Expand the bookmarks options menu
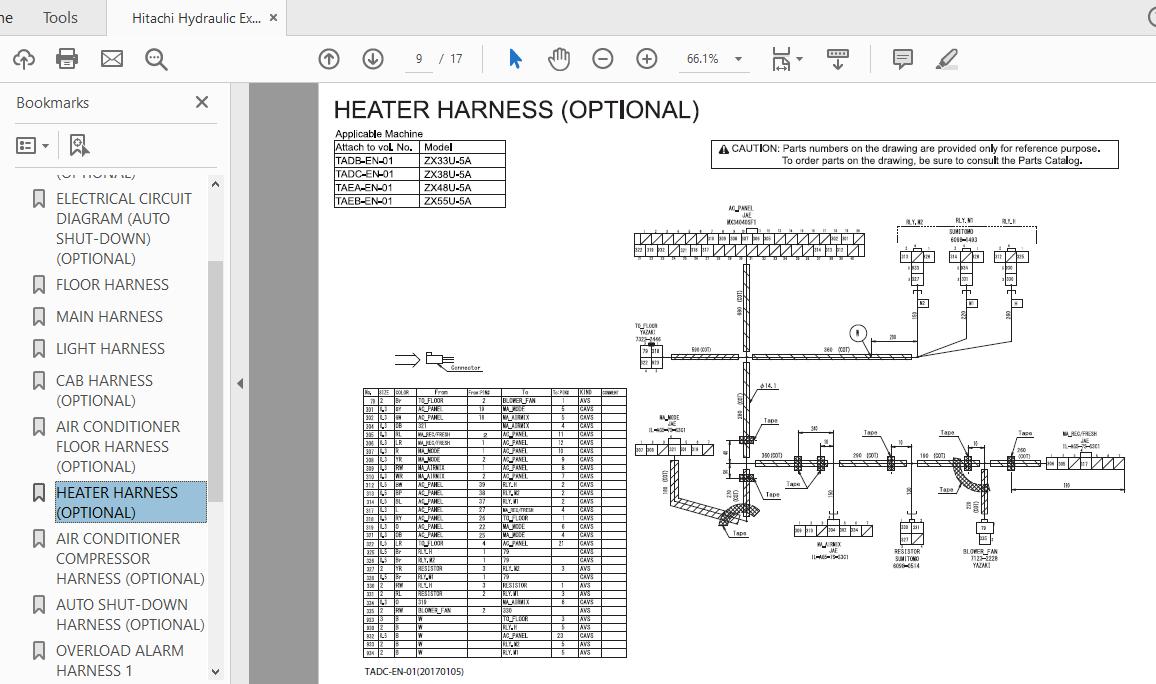Screen dimensions: 1156x684 click(33, 145)
